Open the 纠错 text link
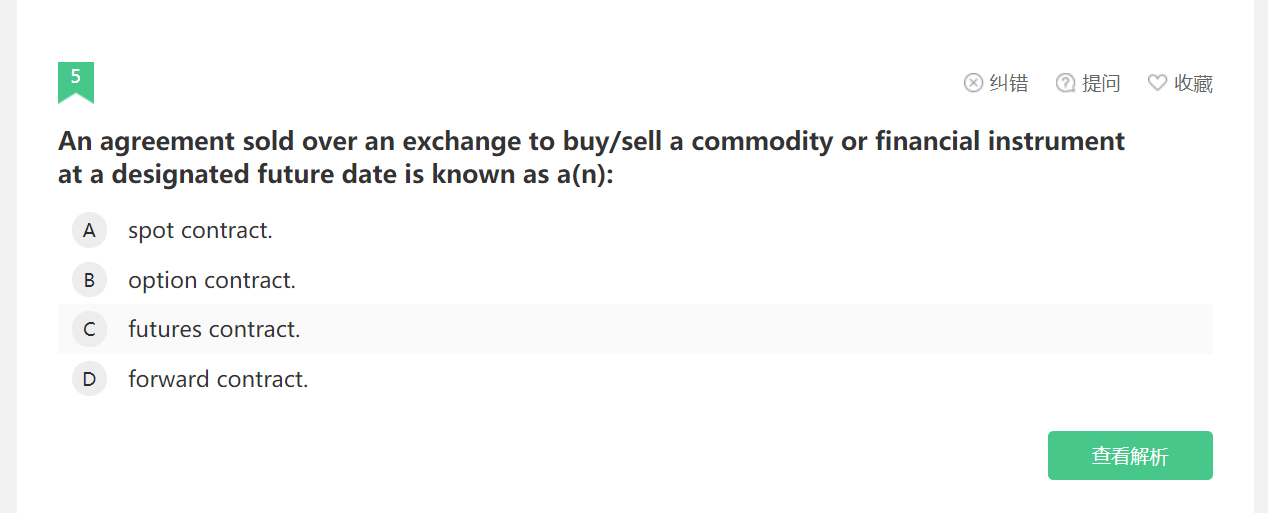 [1009, 83]
